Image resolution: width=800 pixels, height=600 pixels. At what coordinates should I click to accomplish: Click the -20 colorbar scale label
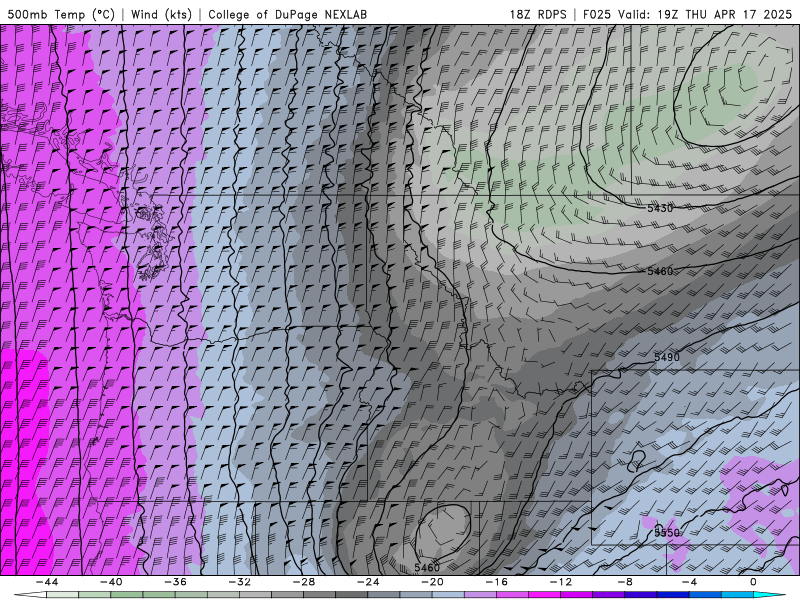432,582
